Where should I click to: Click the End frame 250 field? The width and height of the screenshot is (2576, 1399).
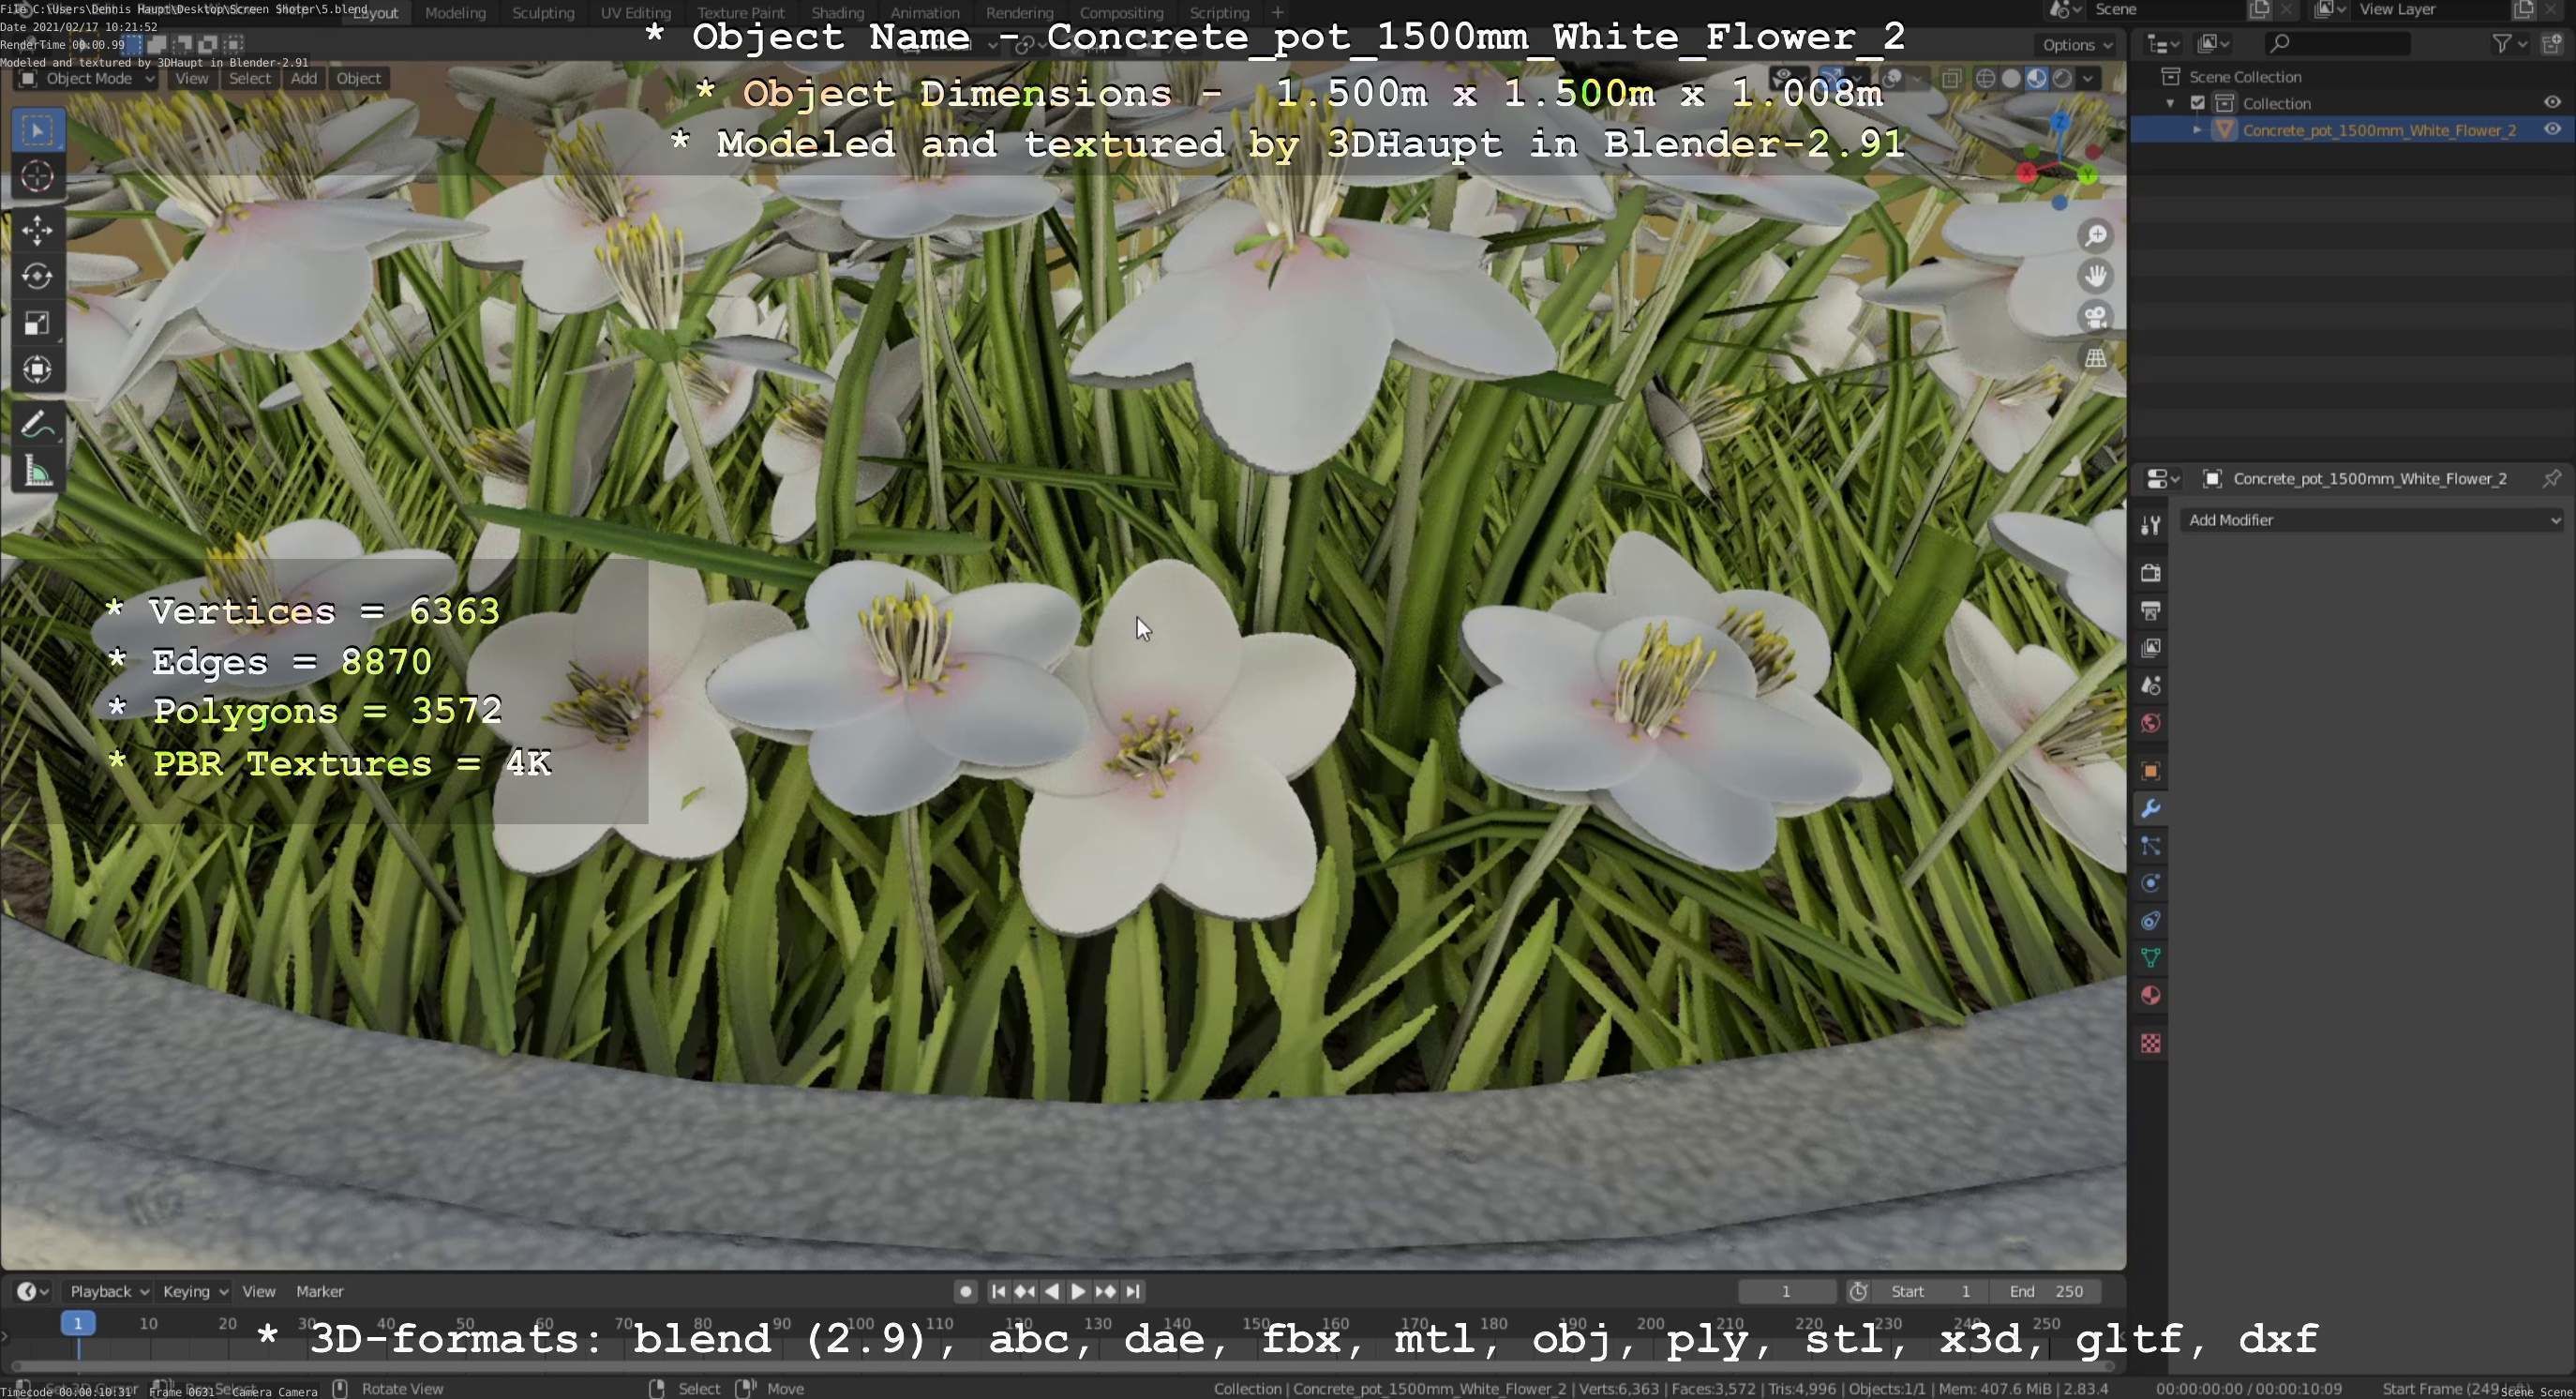pyautogui.click(x=2045, y=1291)
